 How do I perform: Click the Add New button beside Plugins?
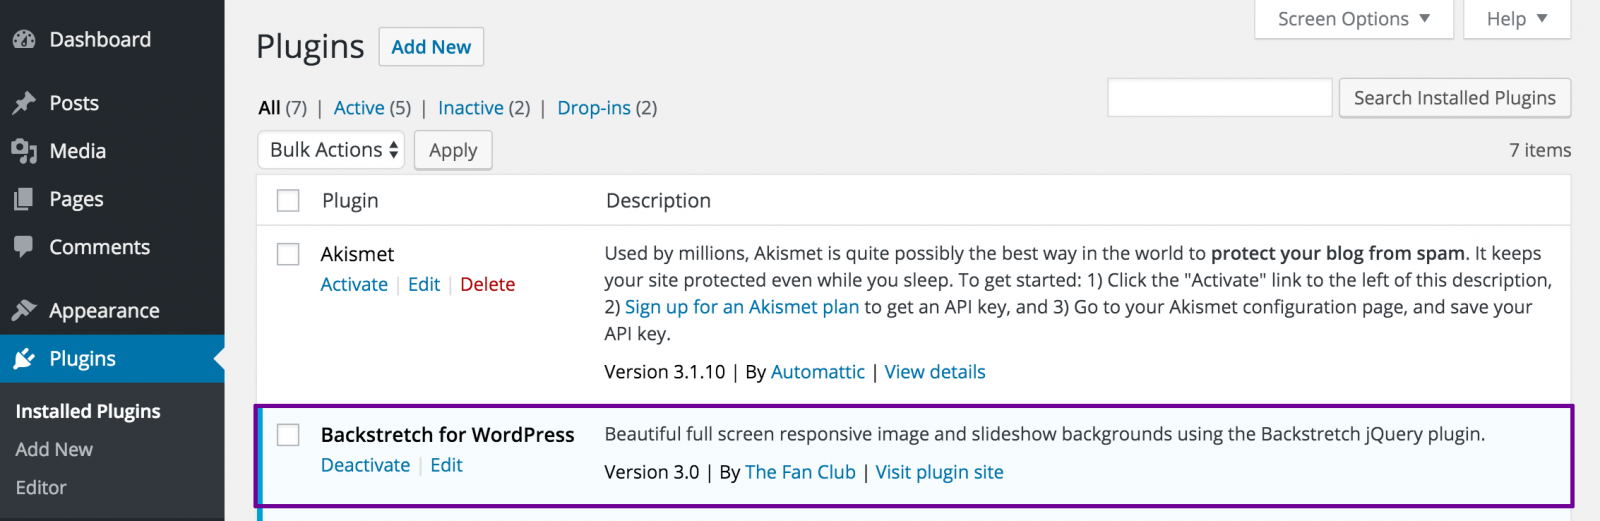tap(431, 47)
